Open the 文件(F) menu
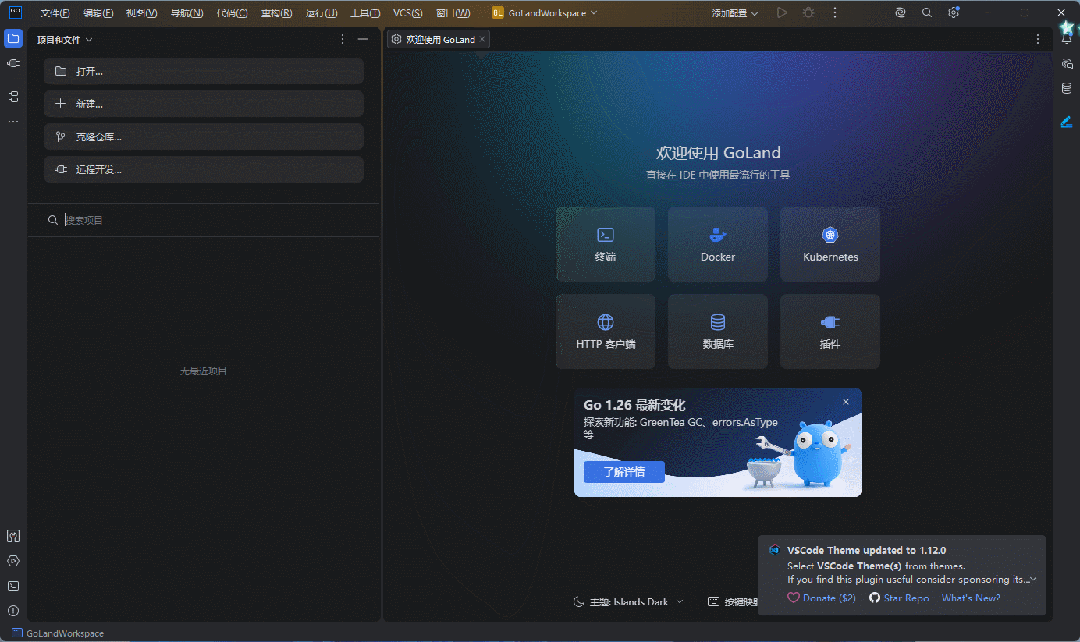This screenshot has width=1080, height=642. coord(54,13)
